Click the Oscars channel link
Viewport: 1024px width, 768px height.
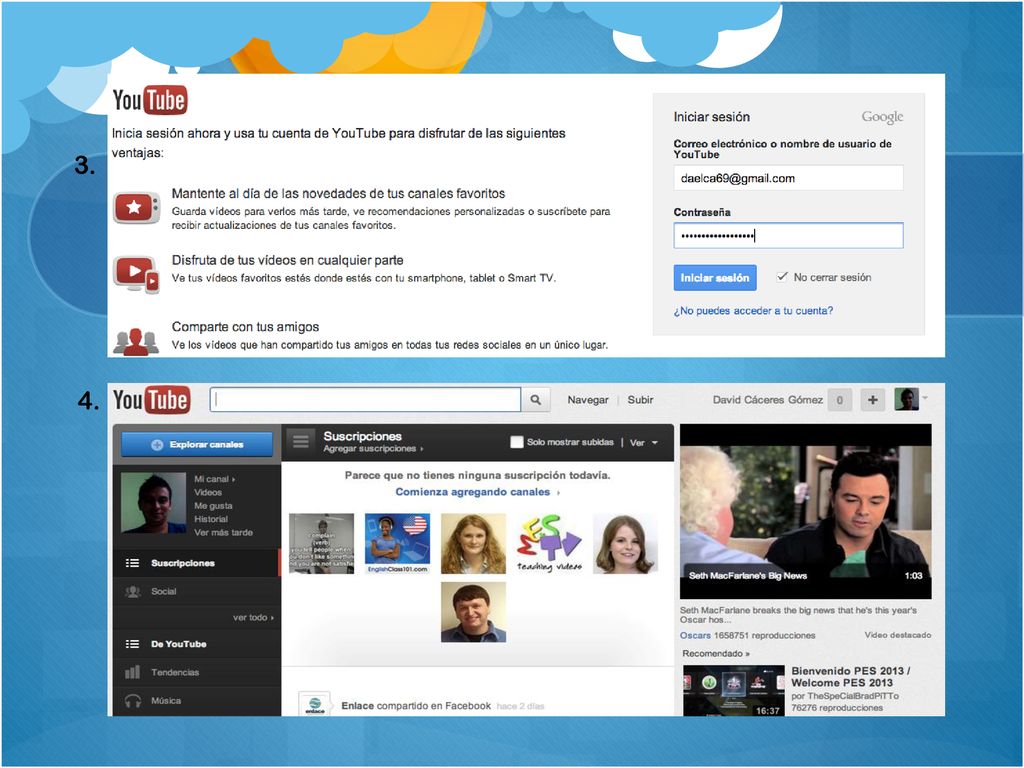pyautogui.click(x=695, y=635)
